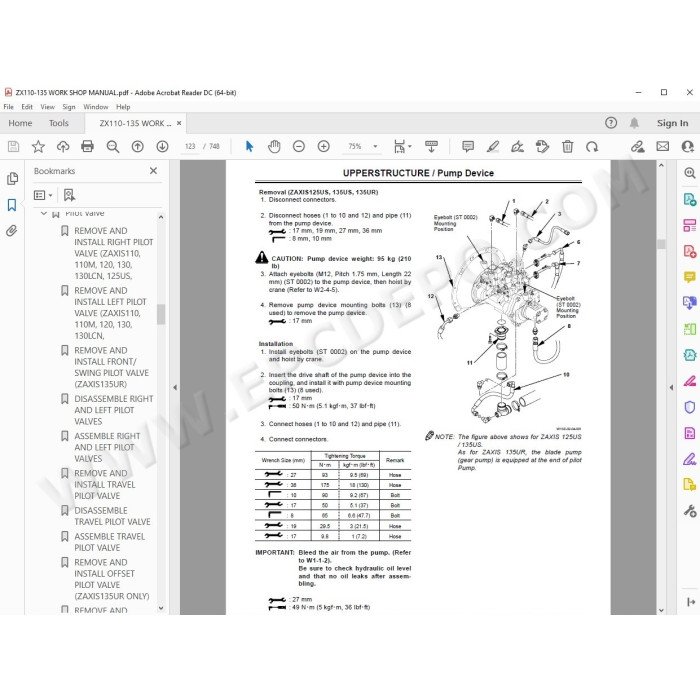Open the scrolling mode toolbar button
This screenshot has width=700, height=700.
[x=431, y=146]
